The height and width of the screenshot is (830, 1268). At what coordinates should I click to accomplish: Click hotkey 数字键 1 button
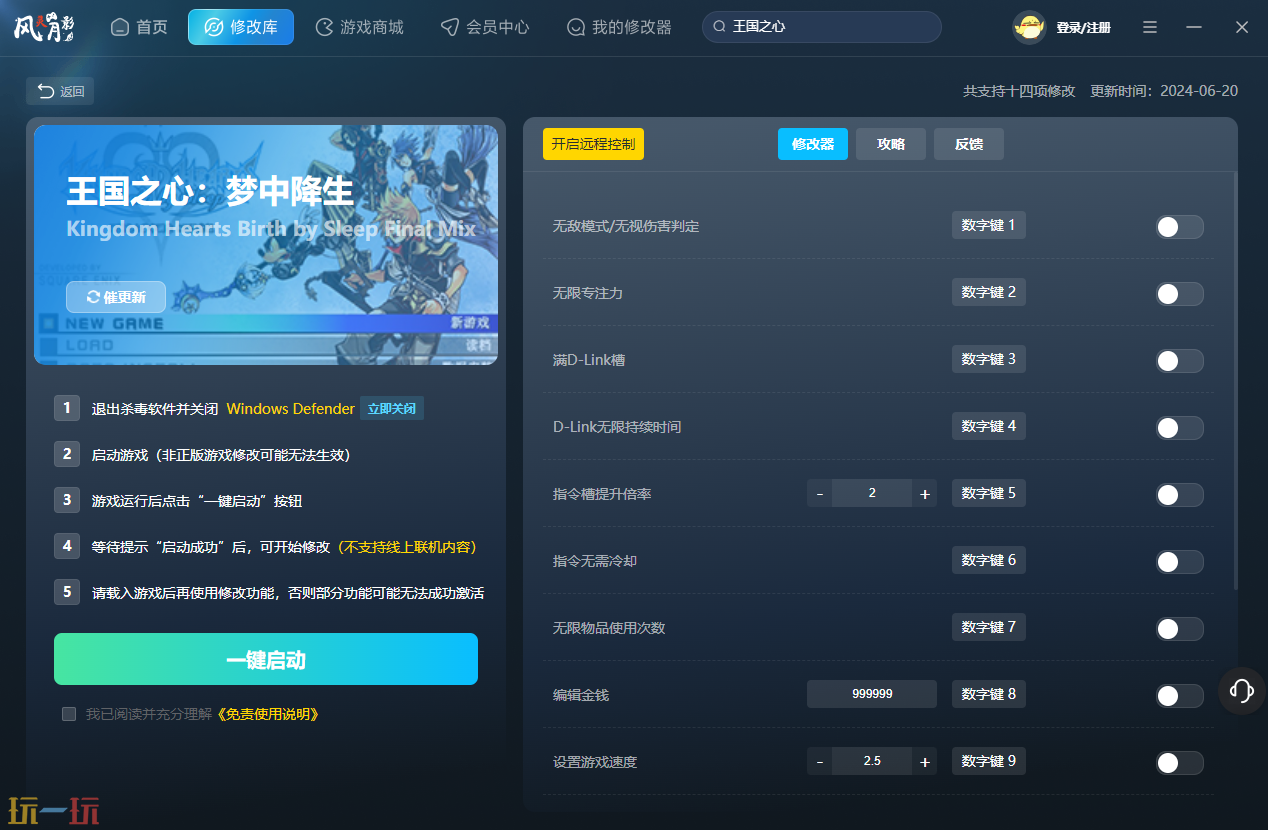[989, 225]
